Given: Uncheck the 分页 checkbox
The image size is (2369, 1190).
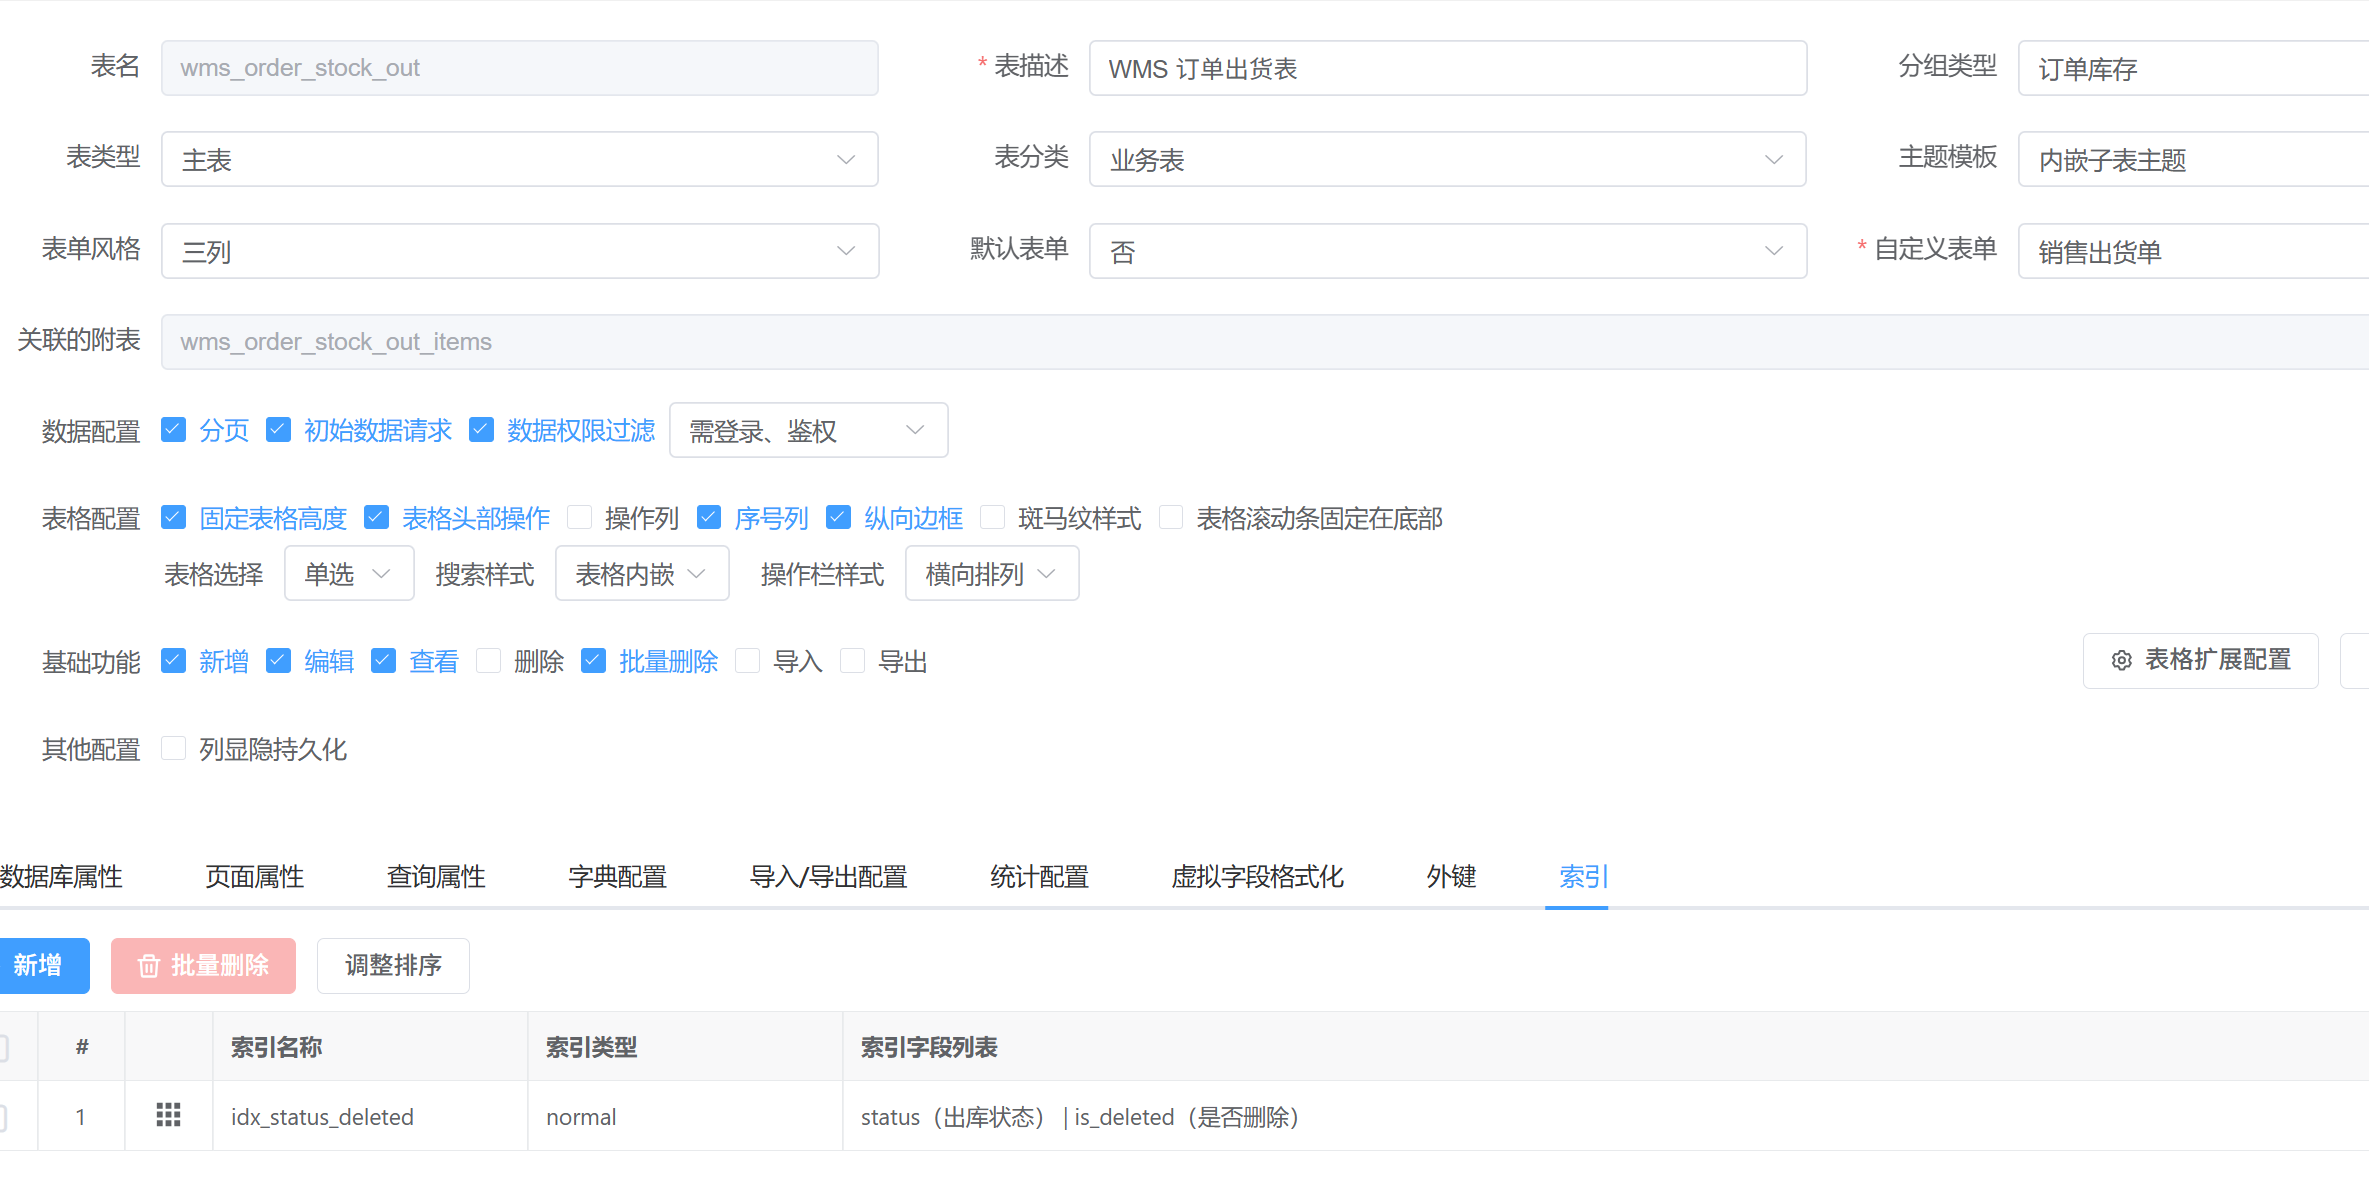Looking at the screenshot, I should [174, 430].
